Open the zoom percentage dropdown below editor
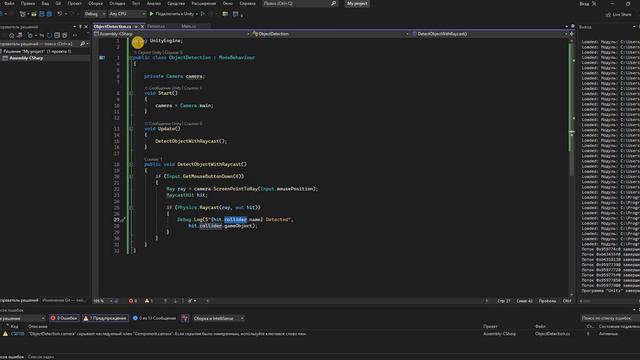The image size is (640, 360). 103,301
